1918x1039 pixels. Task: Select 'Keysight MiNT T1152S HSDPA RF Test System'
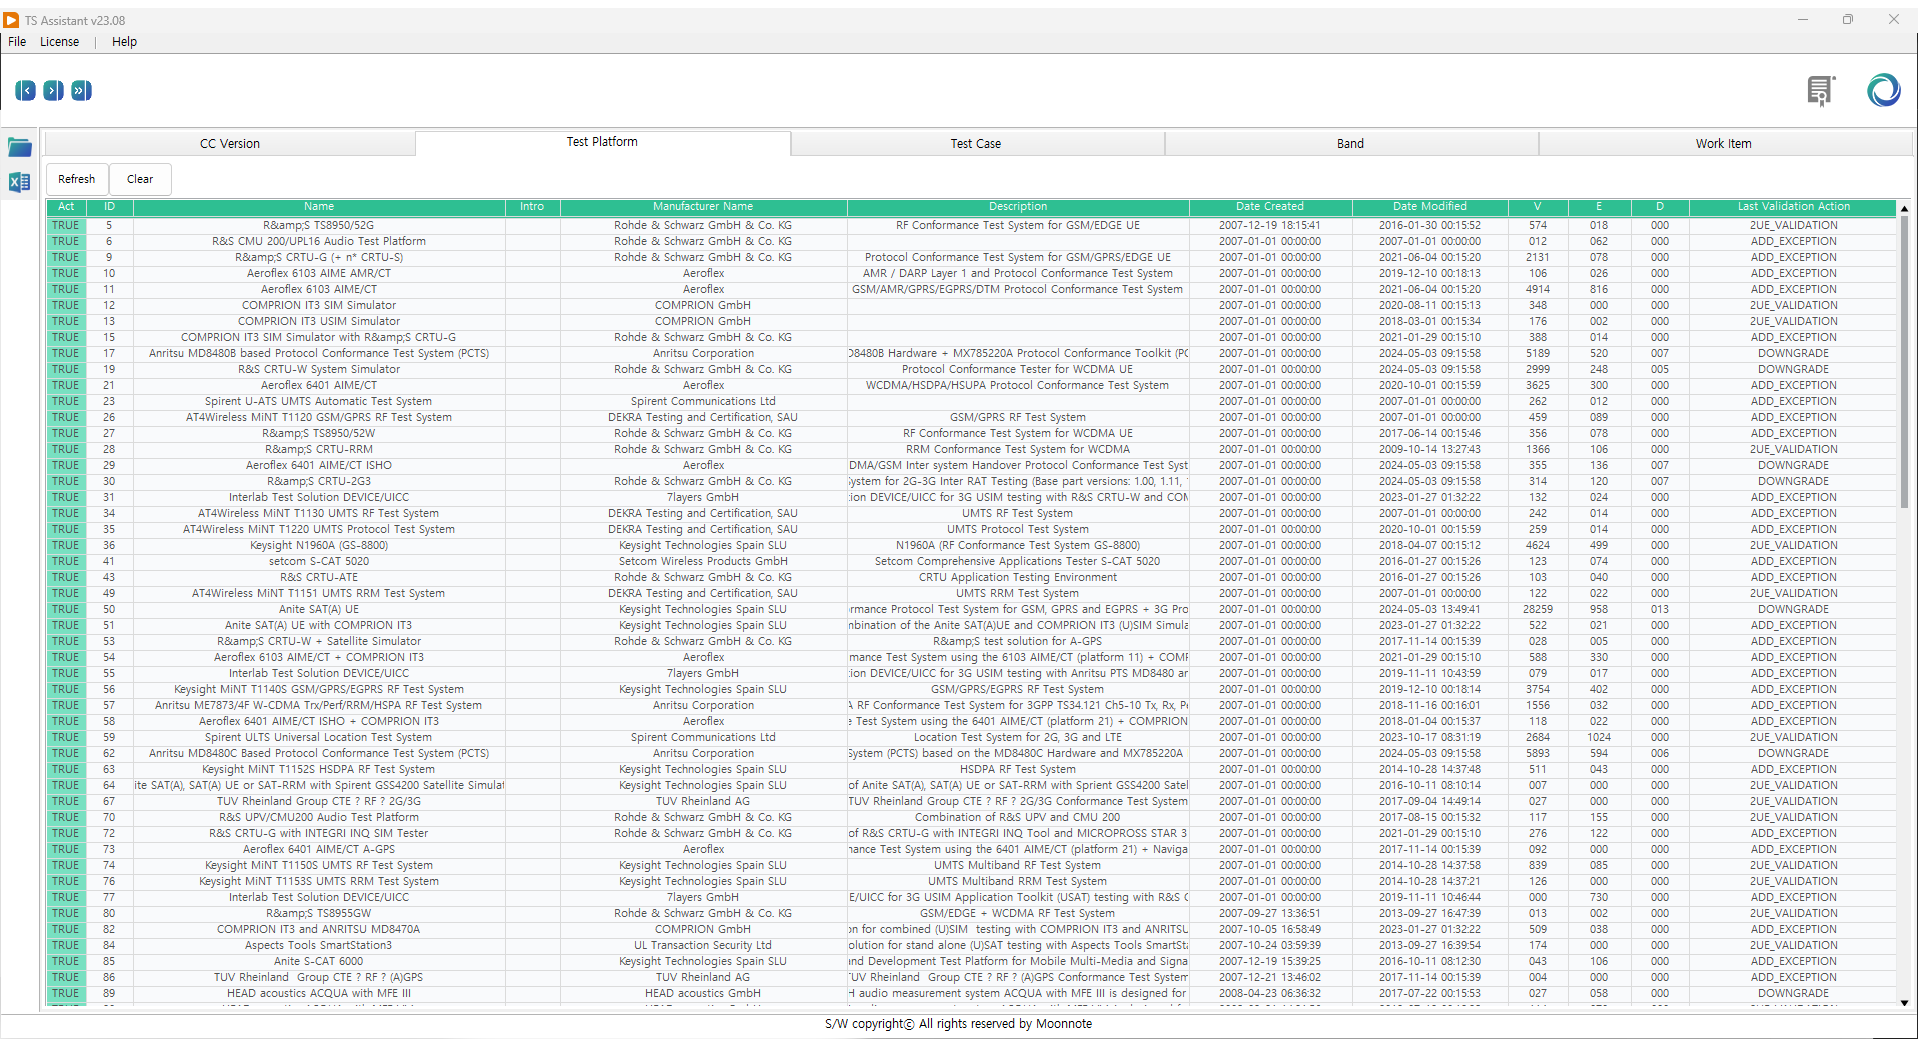point(319,770)
